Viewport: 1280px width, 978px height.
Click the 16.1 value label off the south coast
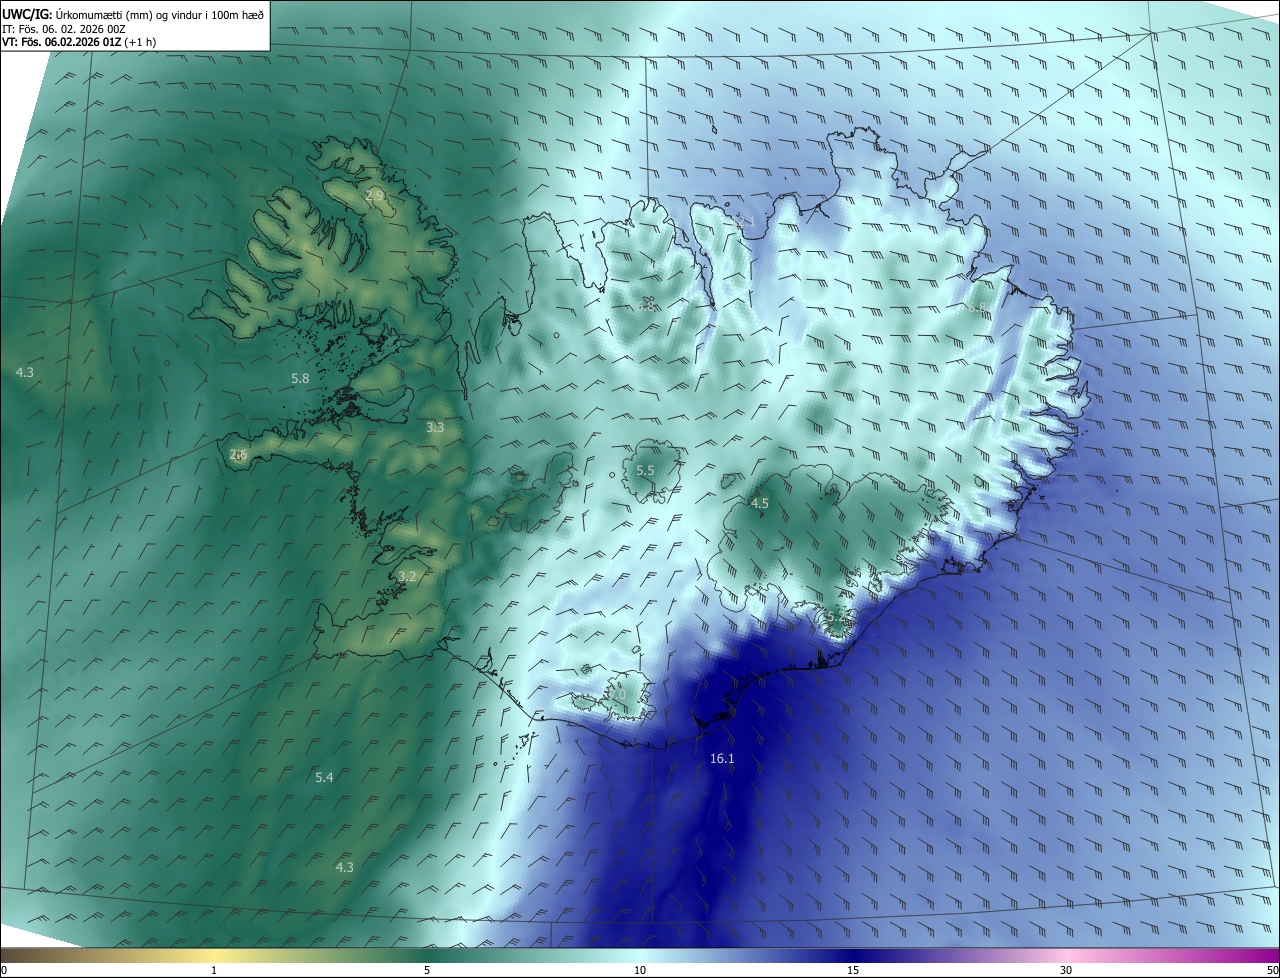pyautogui.click(x=722, y=759)
